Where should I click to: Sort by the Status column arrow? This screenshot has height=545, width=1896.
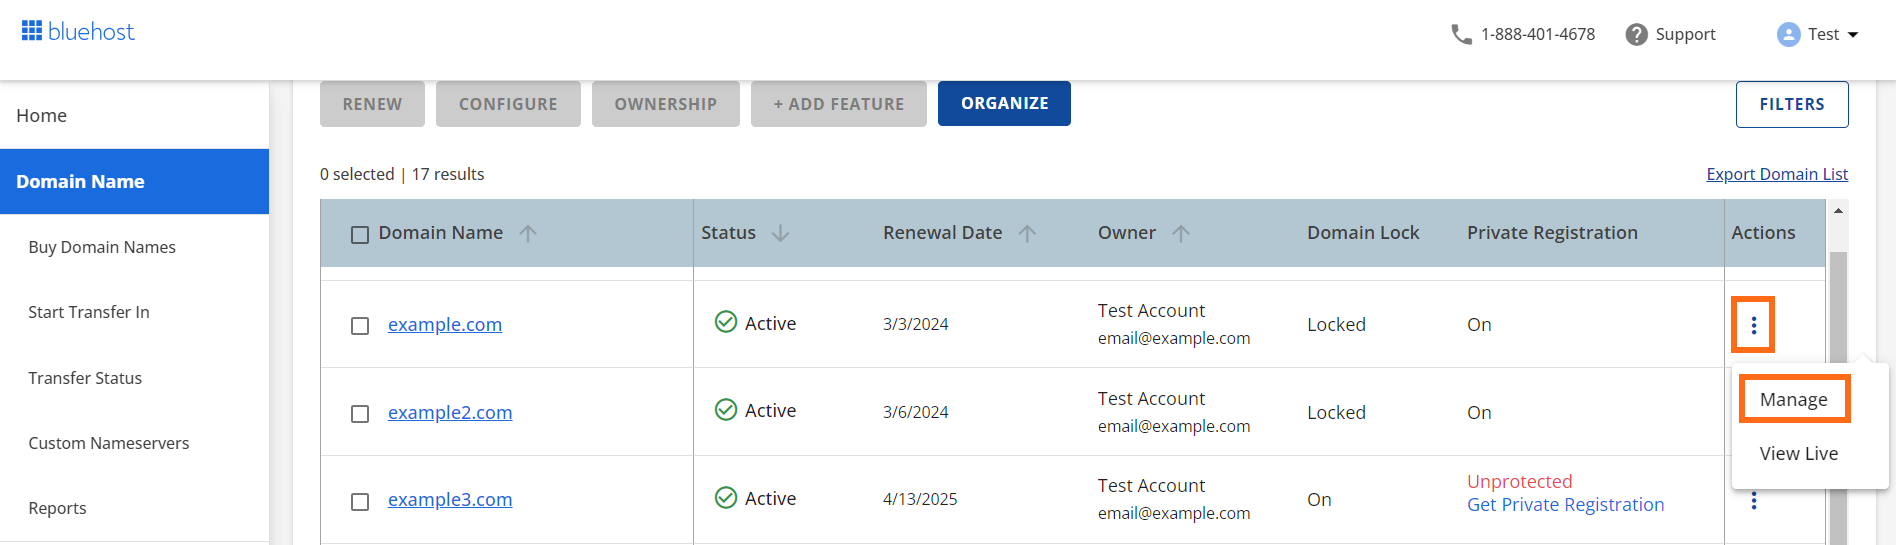click(x=780, y=233)
